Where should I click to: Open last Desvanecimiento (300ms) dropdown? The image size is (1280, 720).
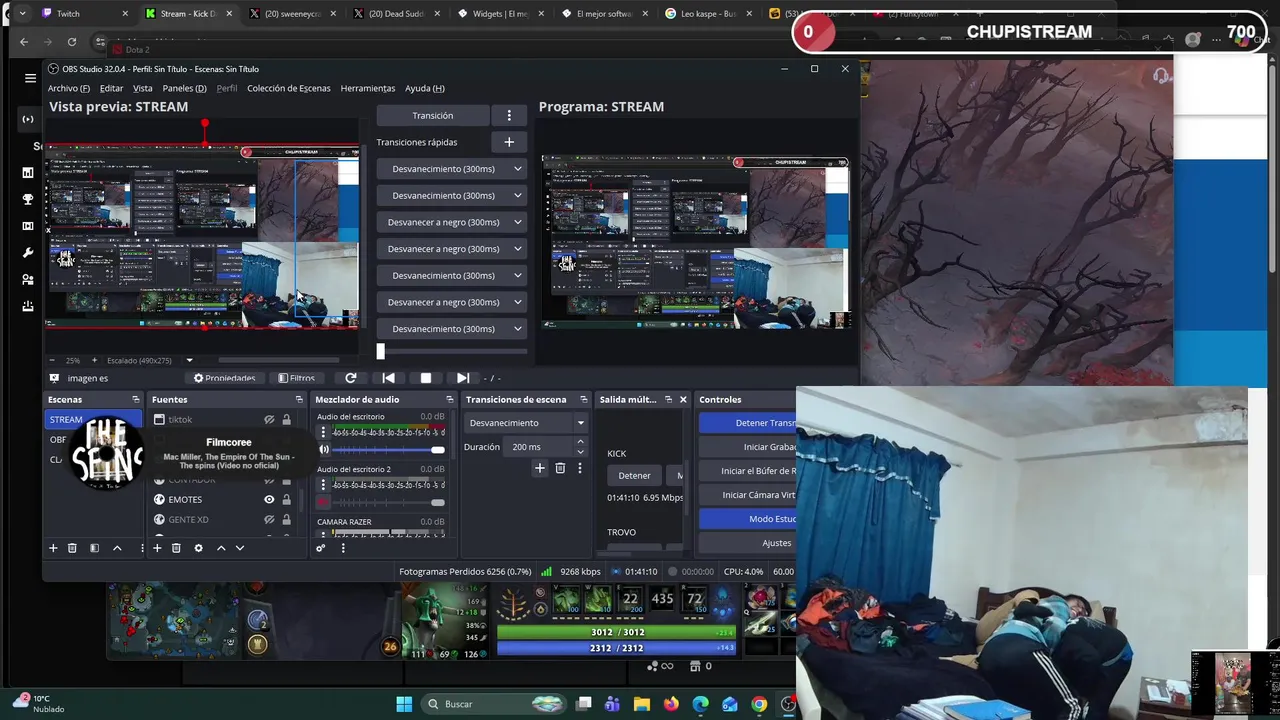(x=452, y=329)
